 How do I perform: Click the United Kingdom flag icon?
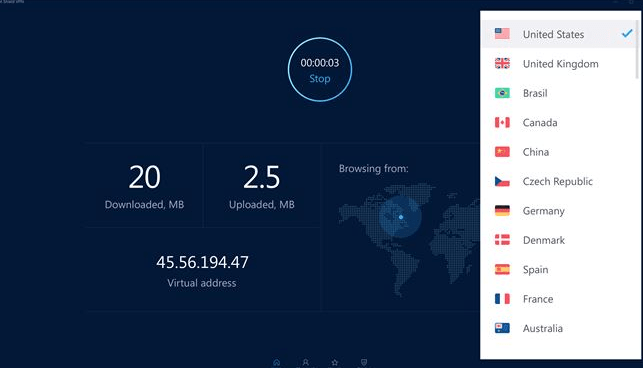coord(502,63)
